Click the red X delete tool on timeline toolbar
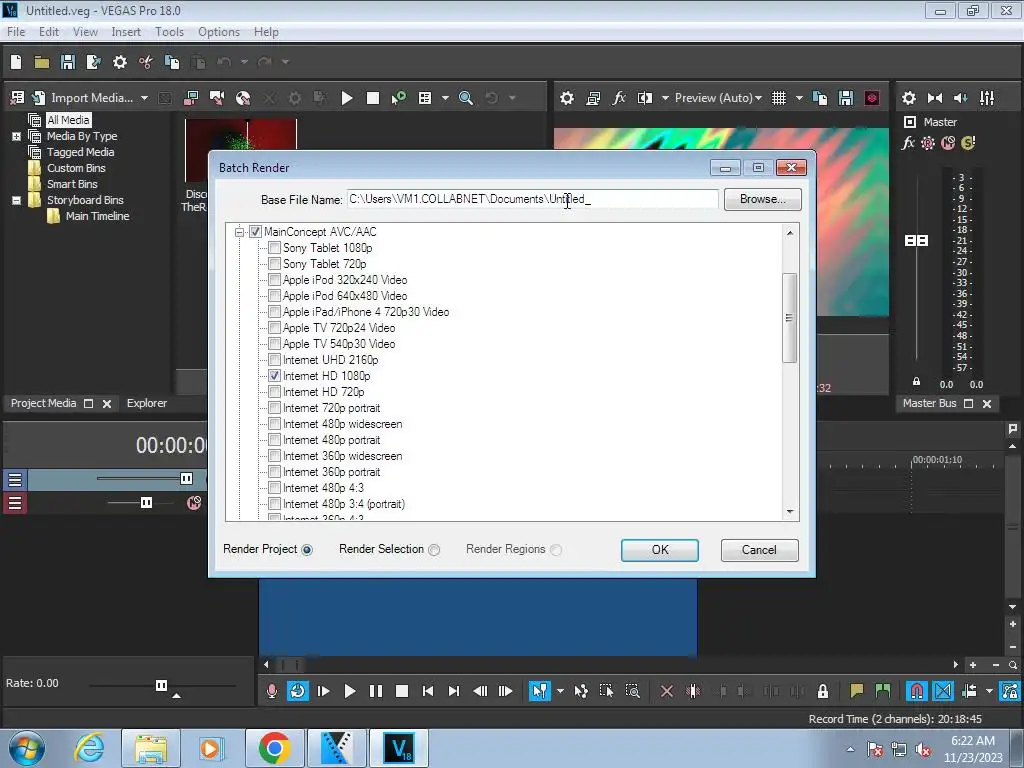 (x=667, y=691)
